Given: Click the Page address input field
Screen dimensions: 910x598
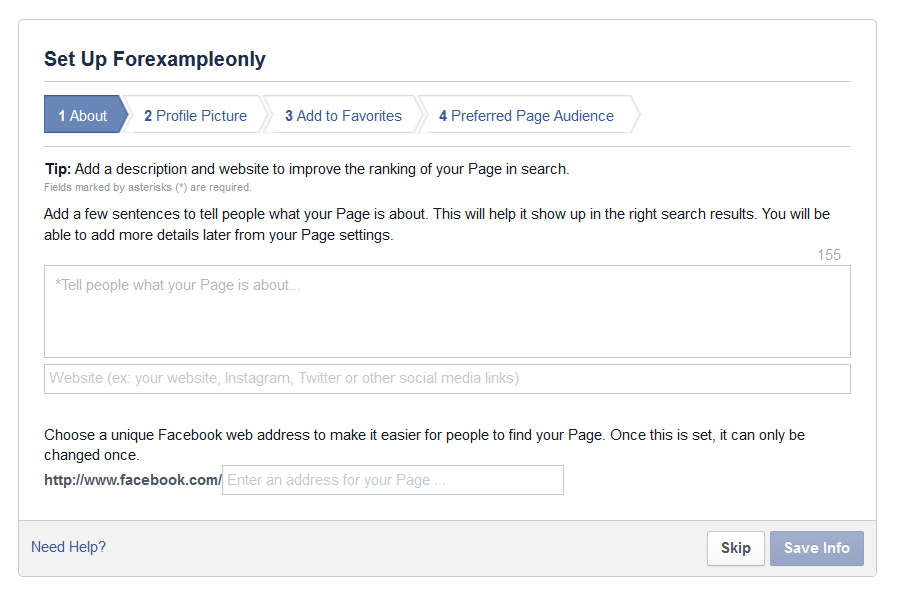Looking at the screenshot, I should [x=393, y=480].
